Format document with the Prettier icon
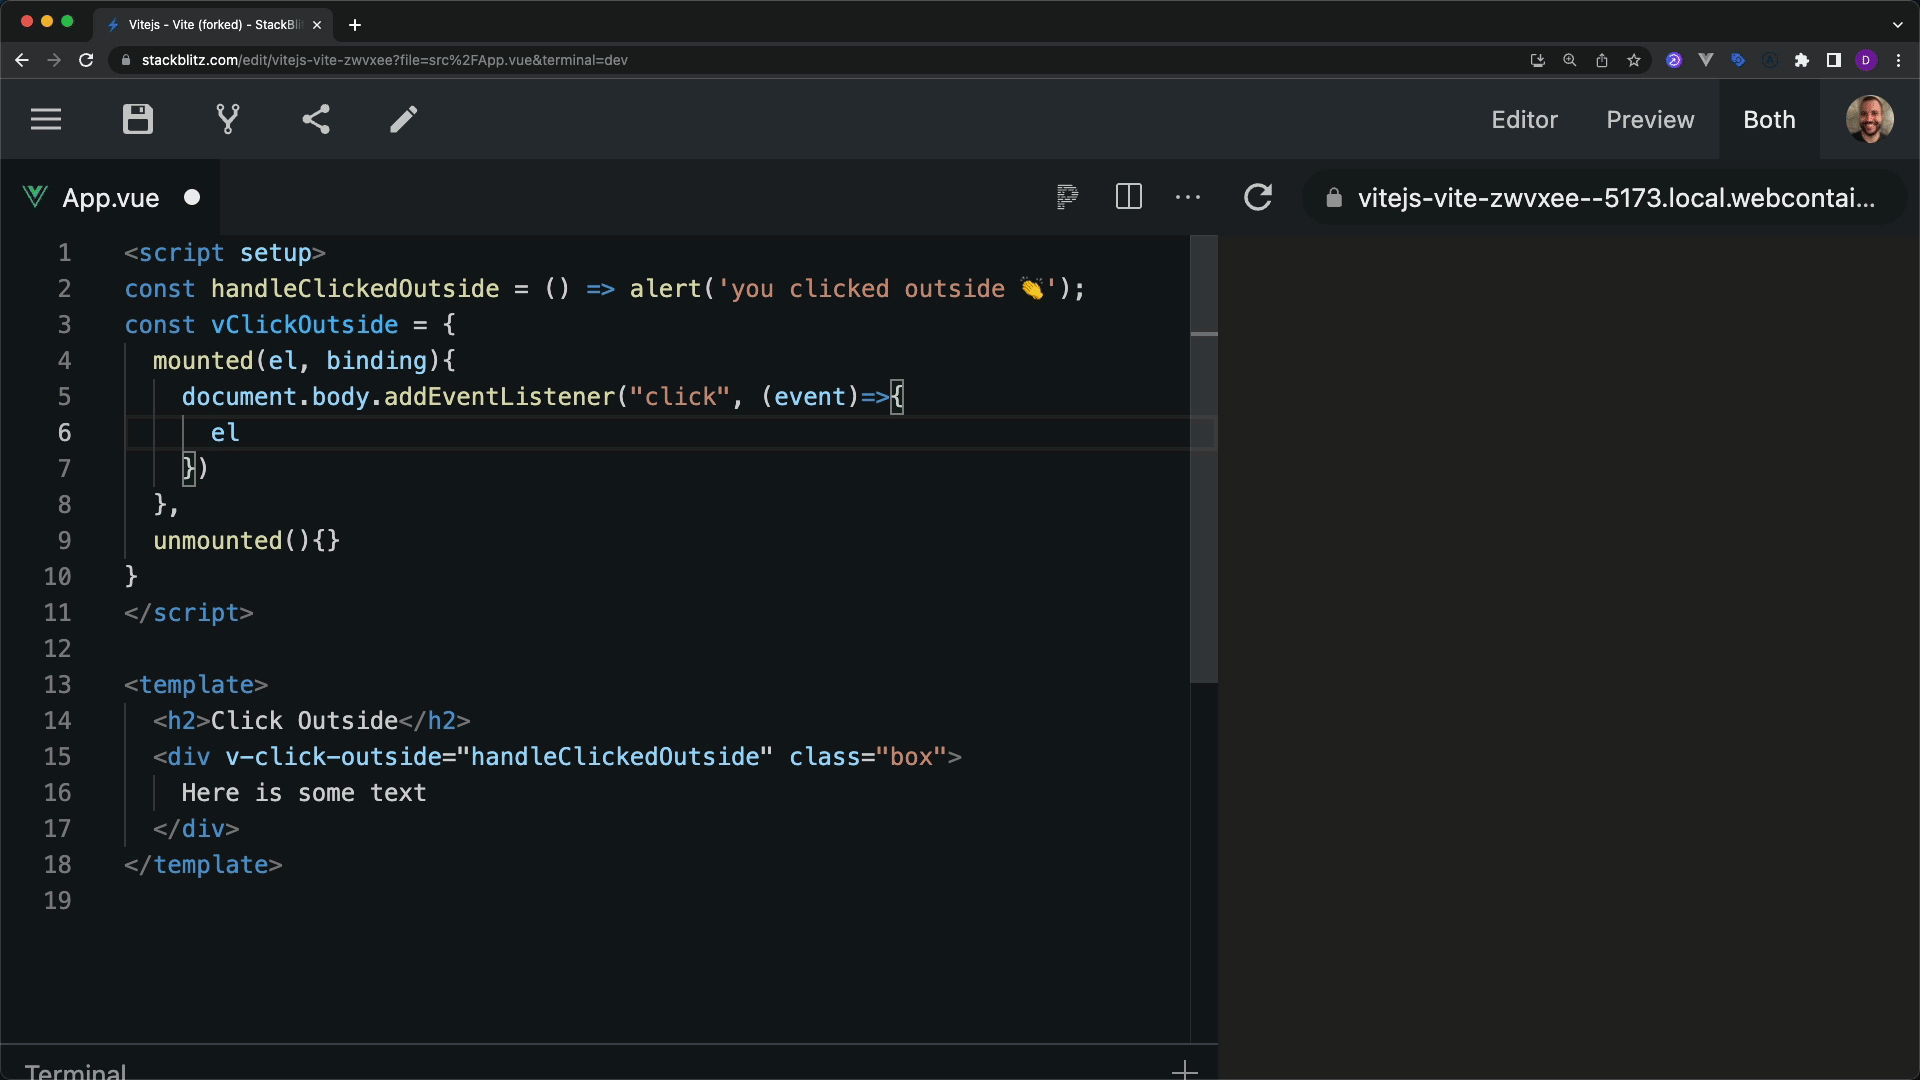 1067,197
